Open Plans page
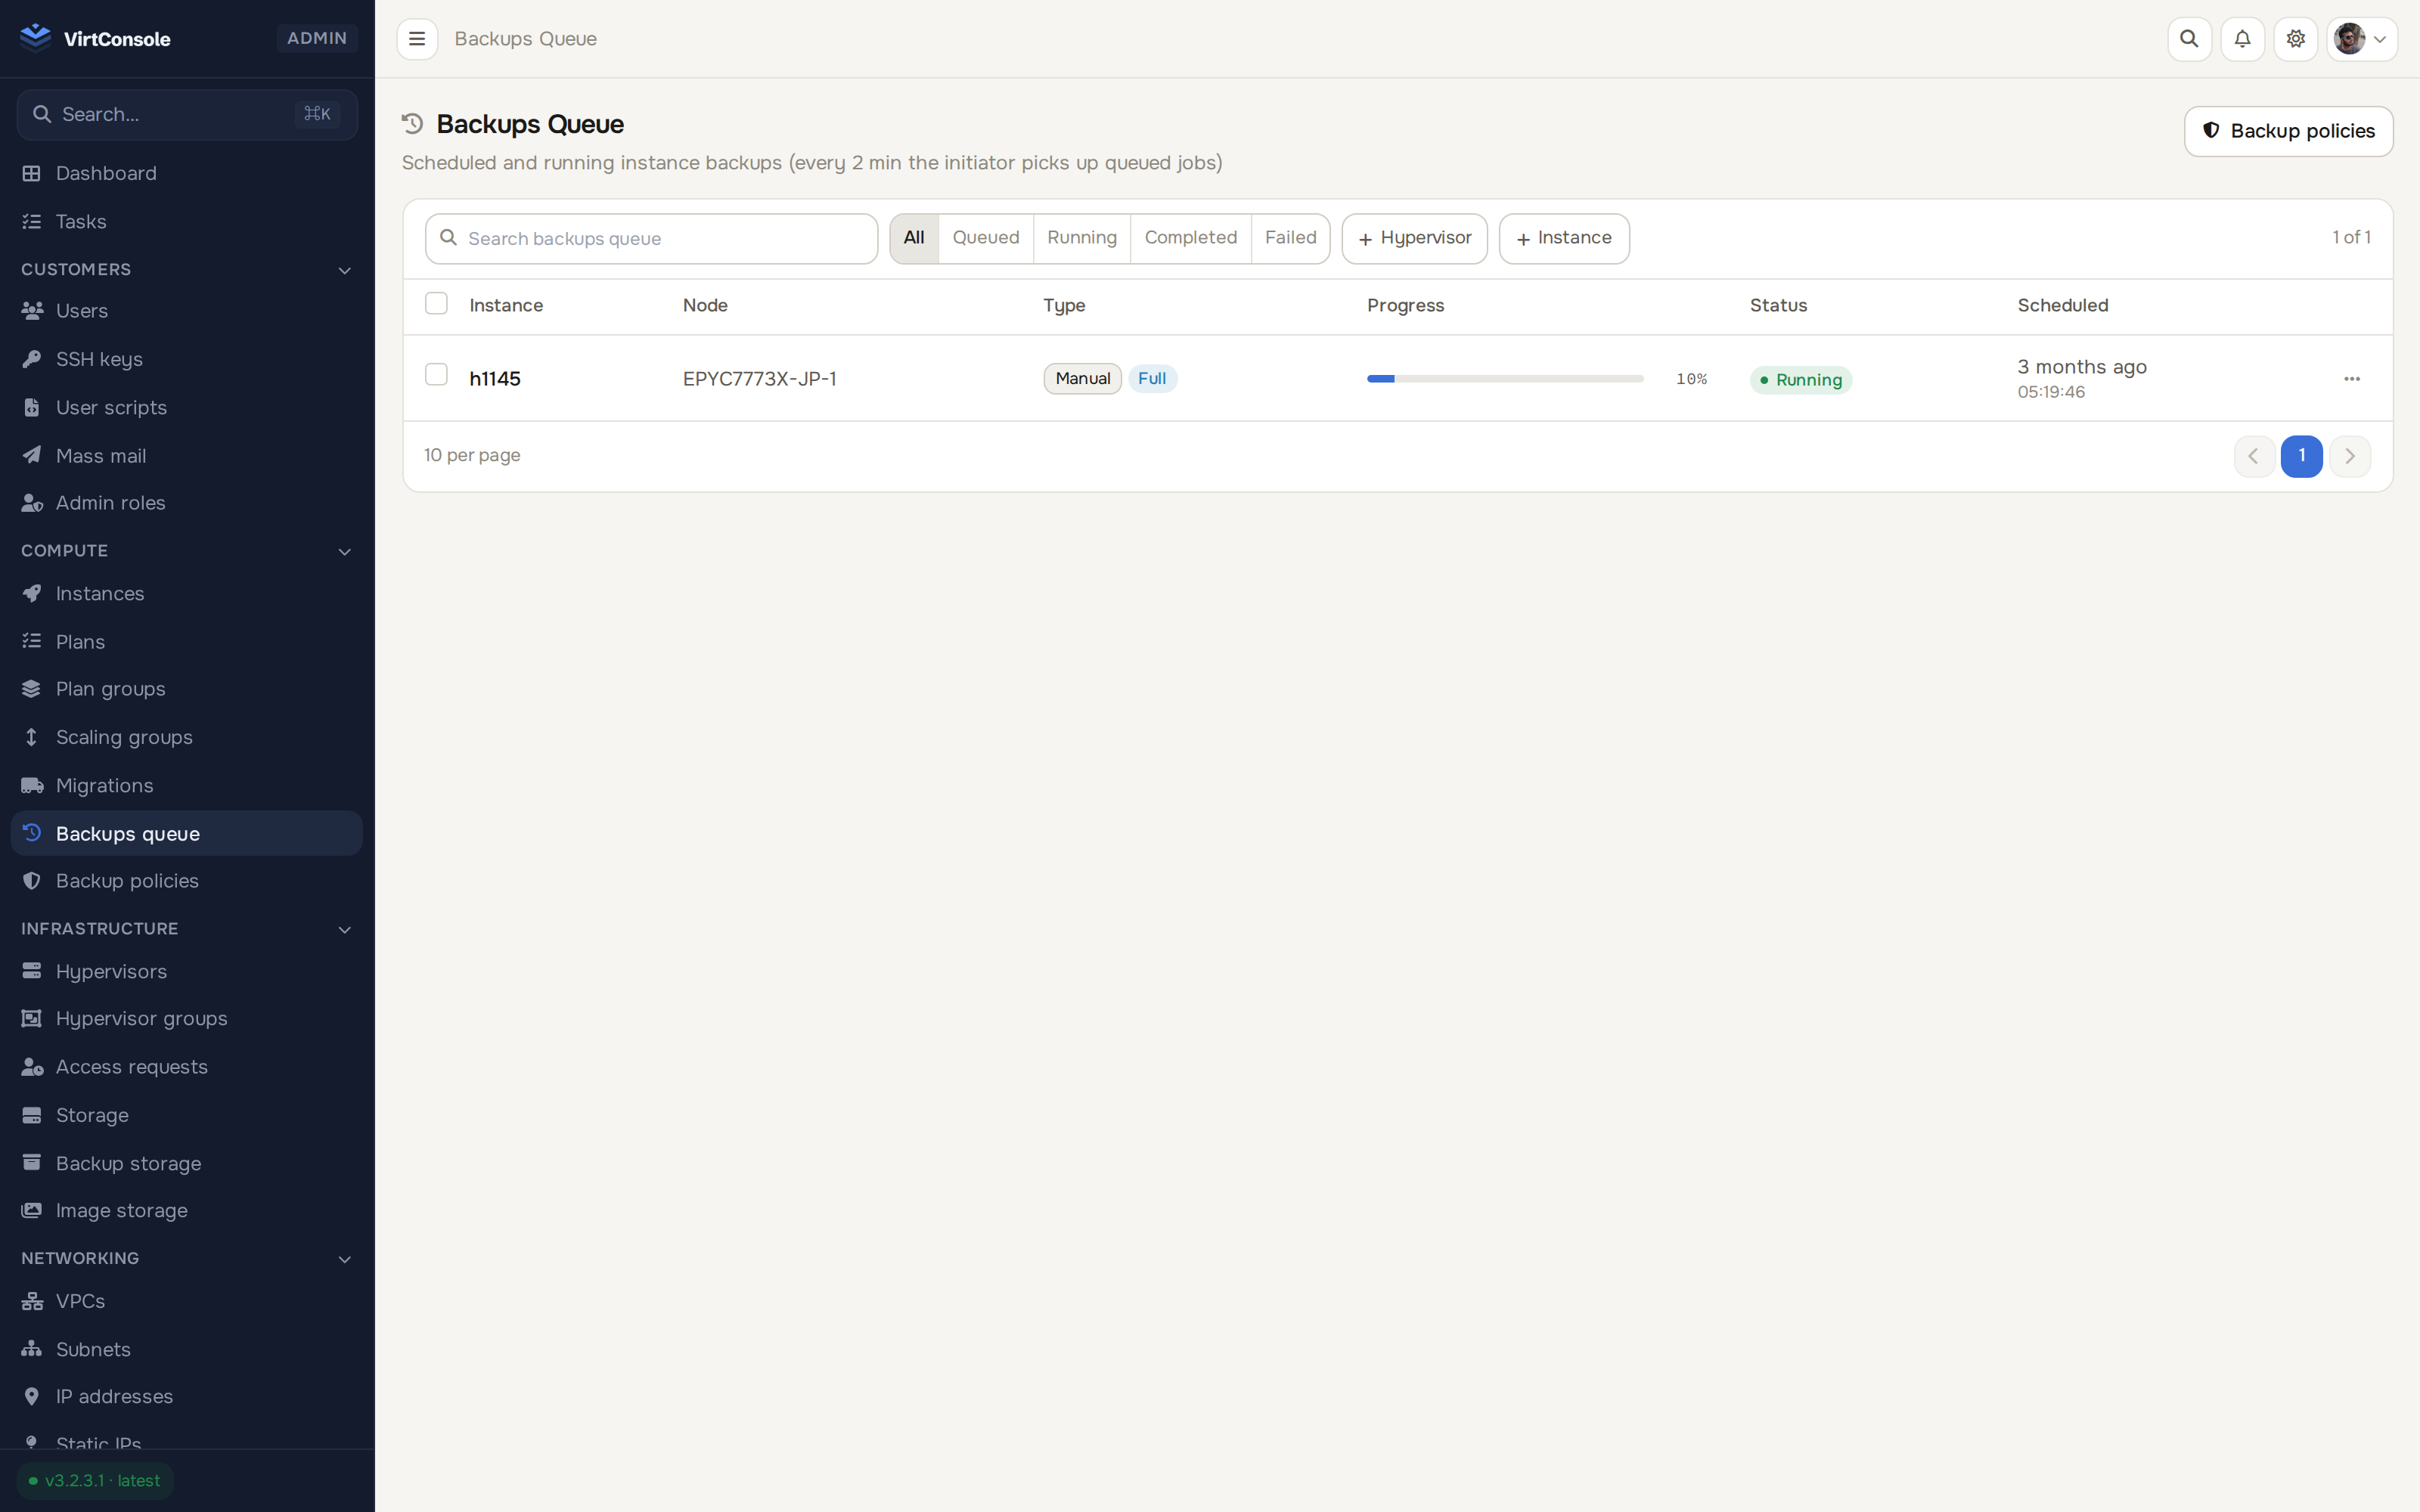Viewport: 2420px width, 1512px height. tap(187, 641)
